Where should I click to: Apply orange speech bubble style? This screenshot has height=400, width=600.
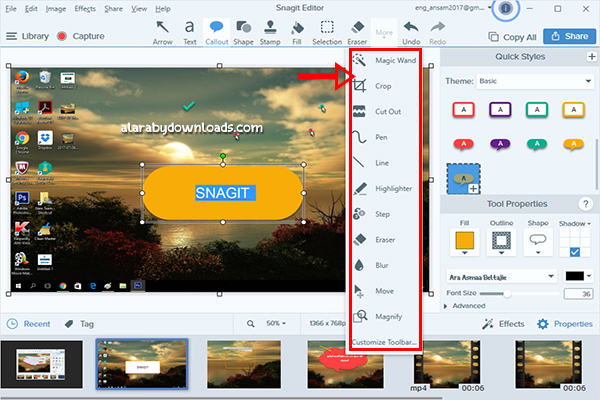574,144
